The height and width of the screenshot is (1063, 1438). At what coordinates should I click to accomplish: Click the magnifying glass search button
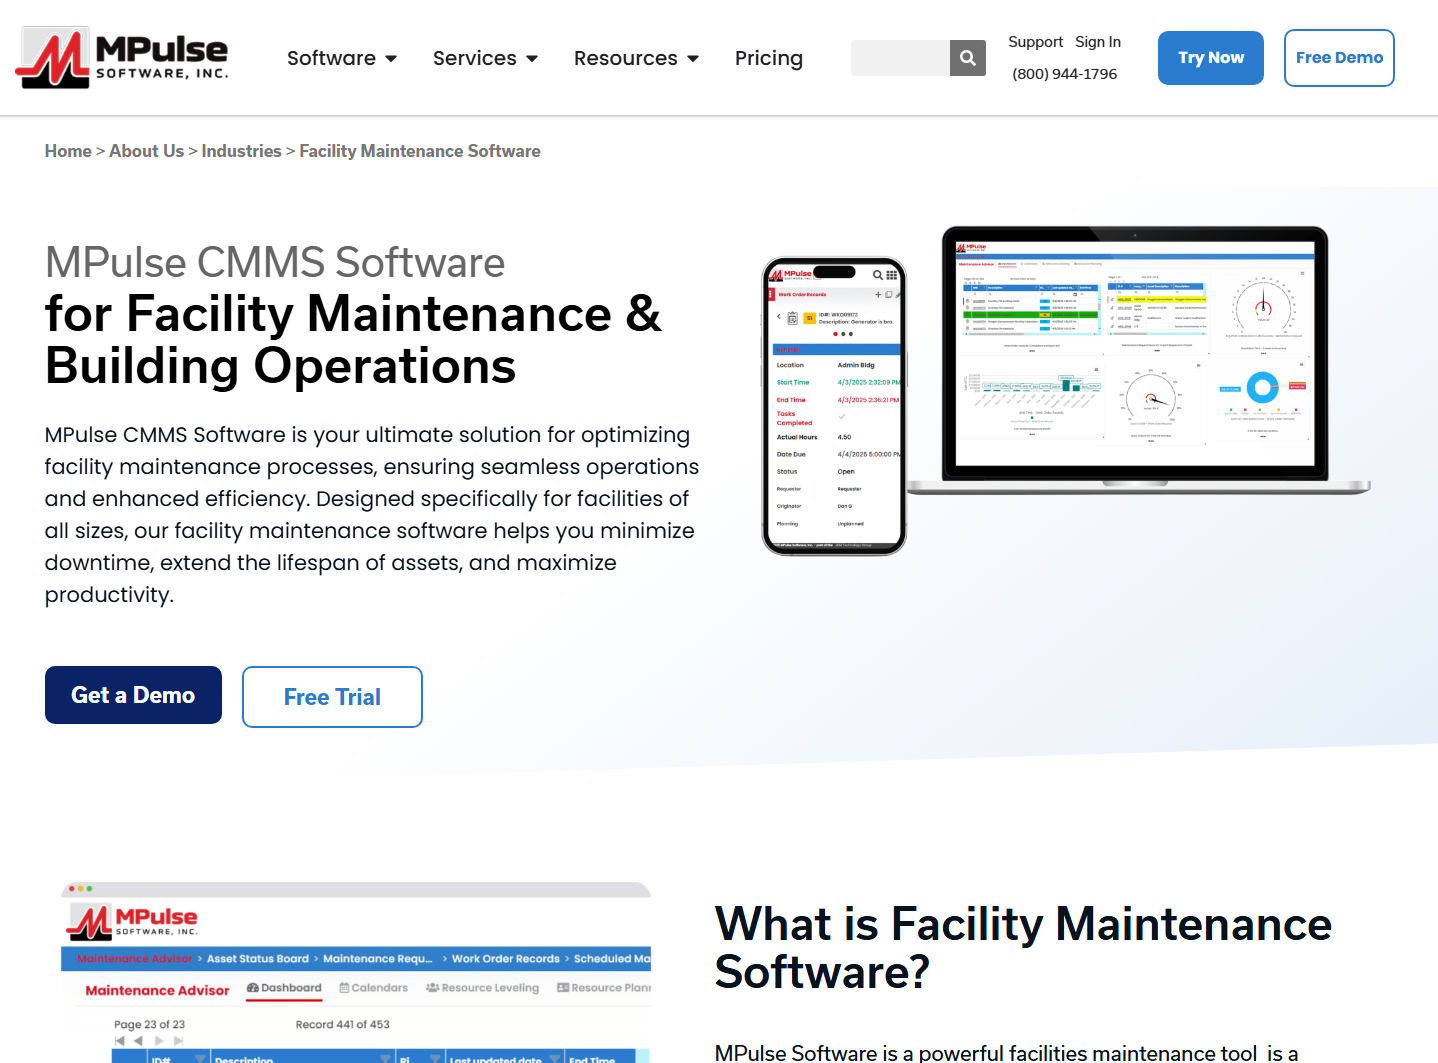[x=968, y=58]
